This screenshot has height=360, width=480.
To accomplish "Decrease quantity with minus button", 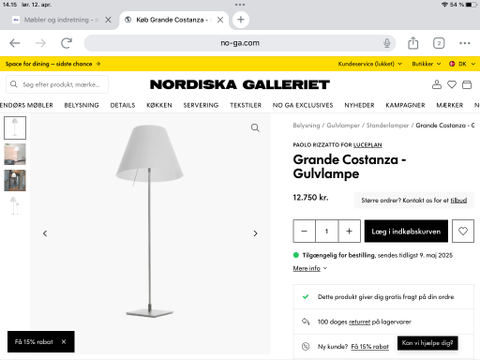I will point(304,231).
